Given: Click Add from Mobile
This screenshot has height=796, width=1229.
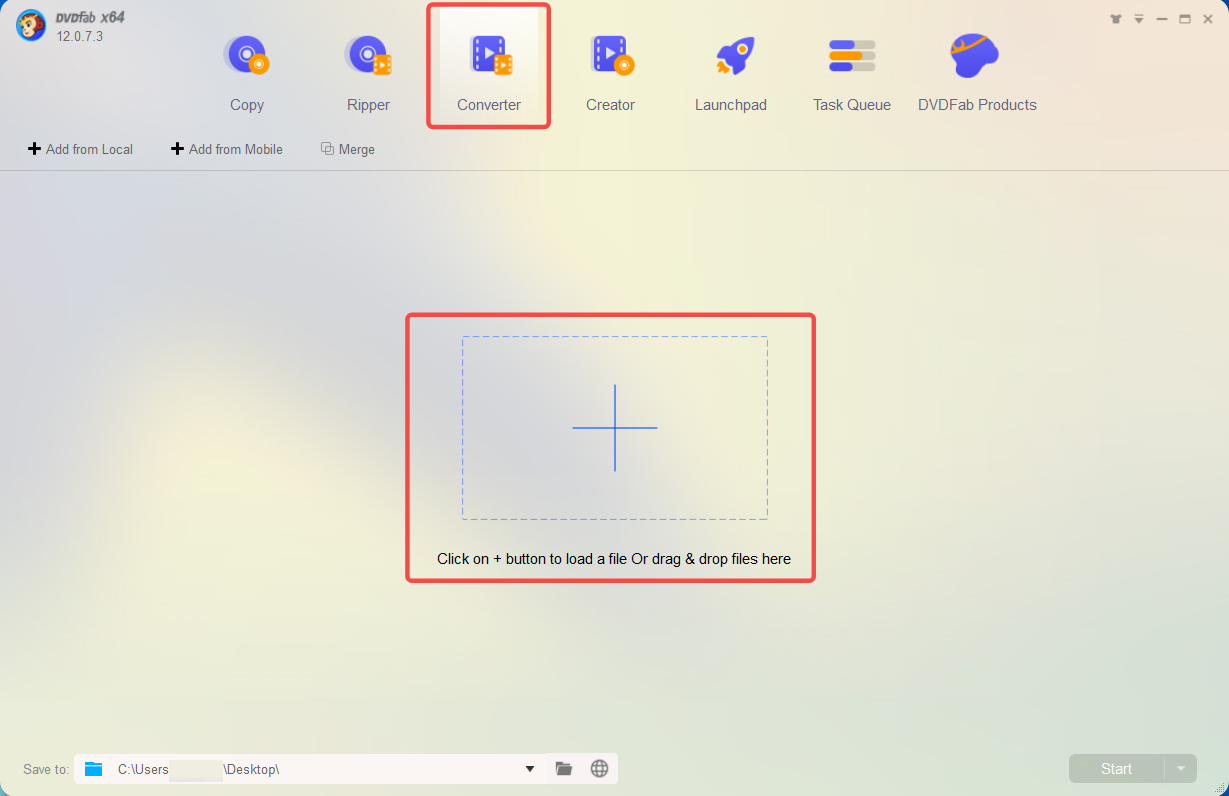Looking at the screenshot, I should pyautogui.click(x=227, y=149).
